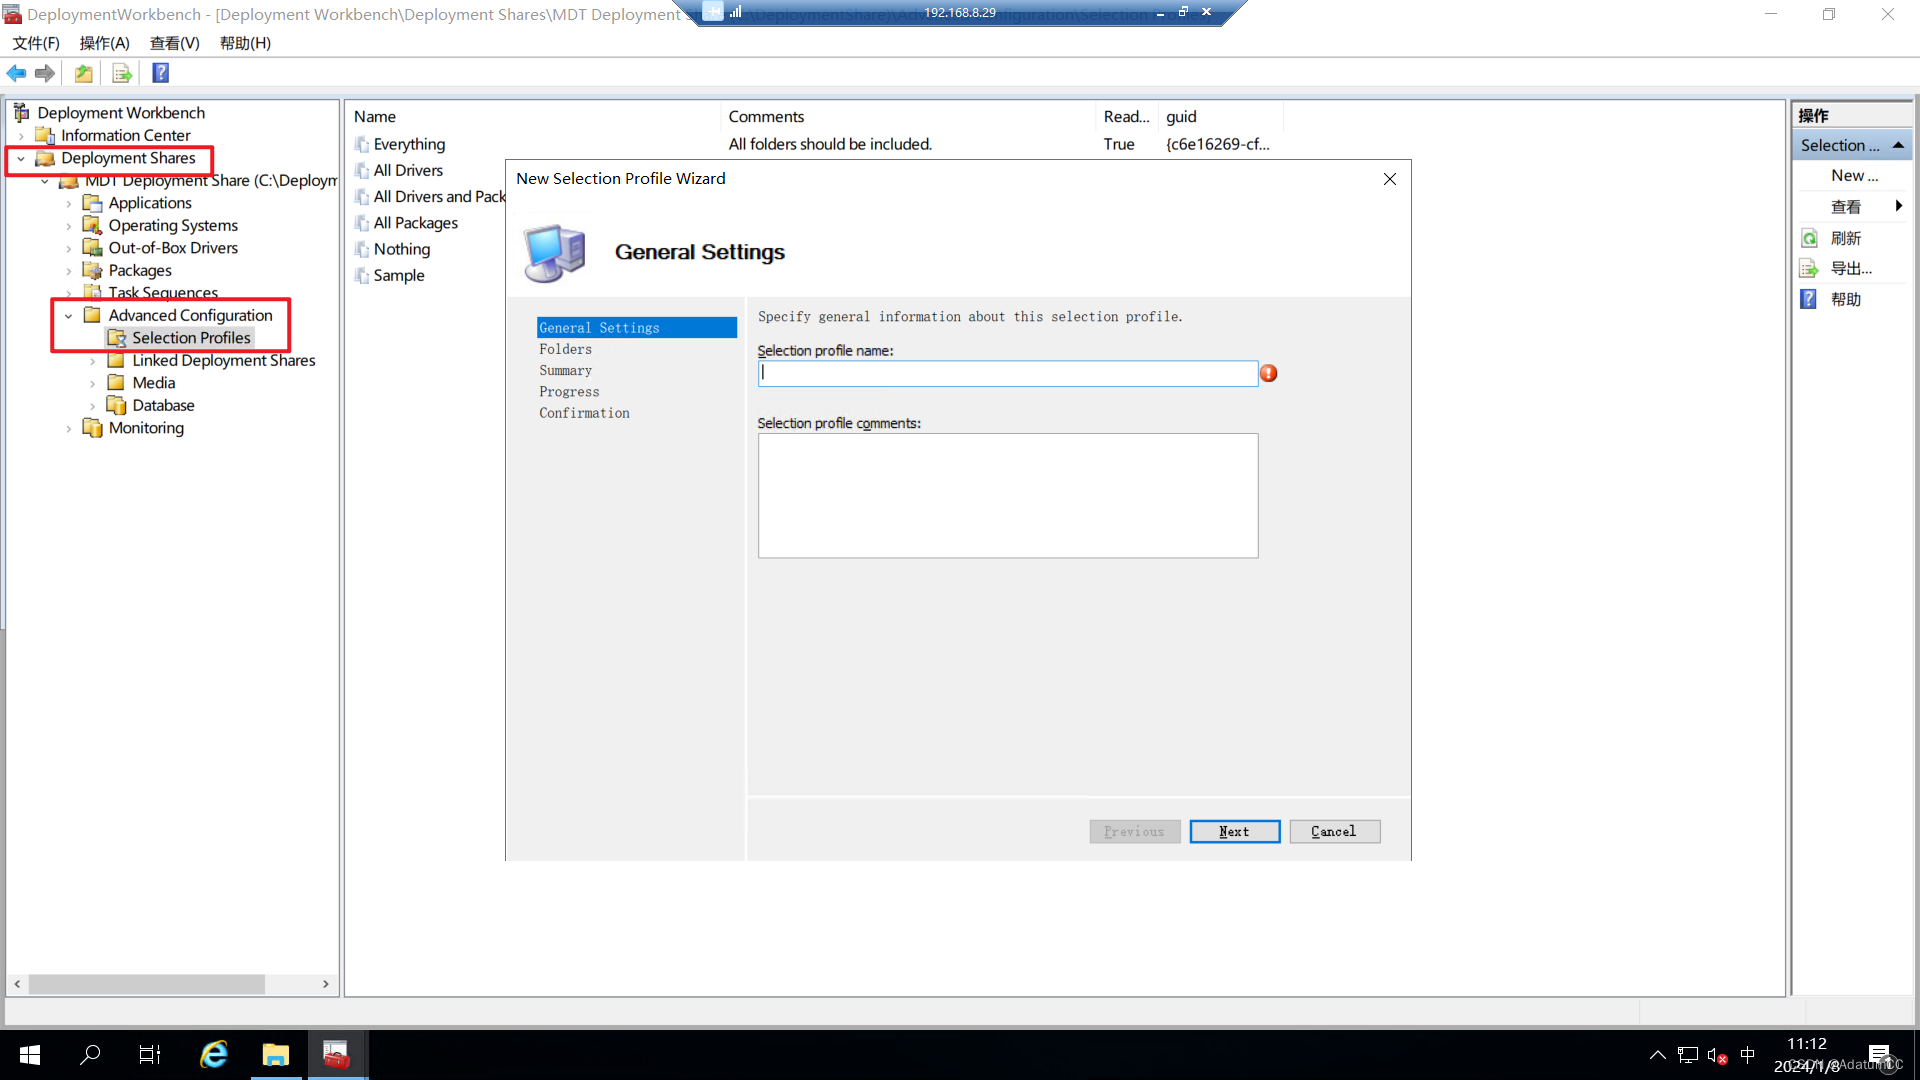The image size is (1920, 1080).
Task: Click the tree pane horizontal scrollbar
Action: click(146, 984)
